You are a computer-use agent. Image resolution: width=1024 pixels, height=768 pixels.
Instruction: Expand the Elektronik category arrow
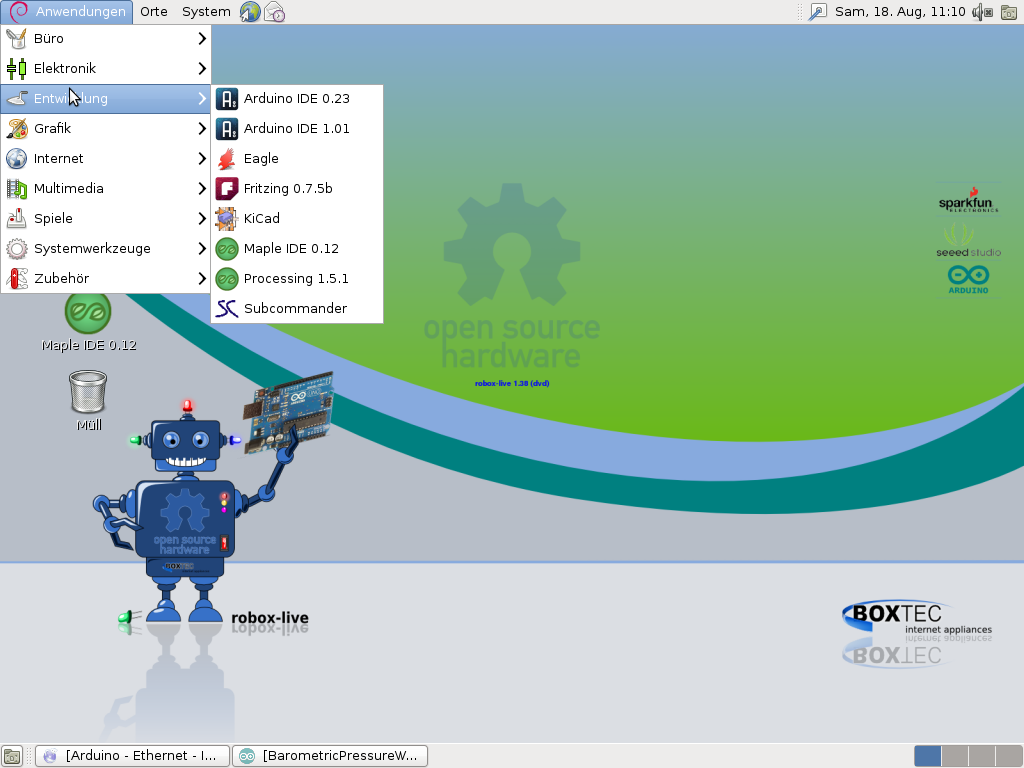[202, 69]
